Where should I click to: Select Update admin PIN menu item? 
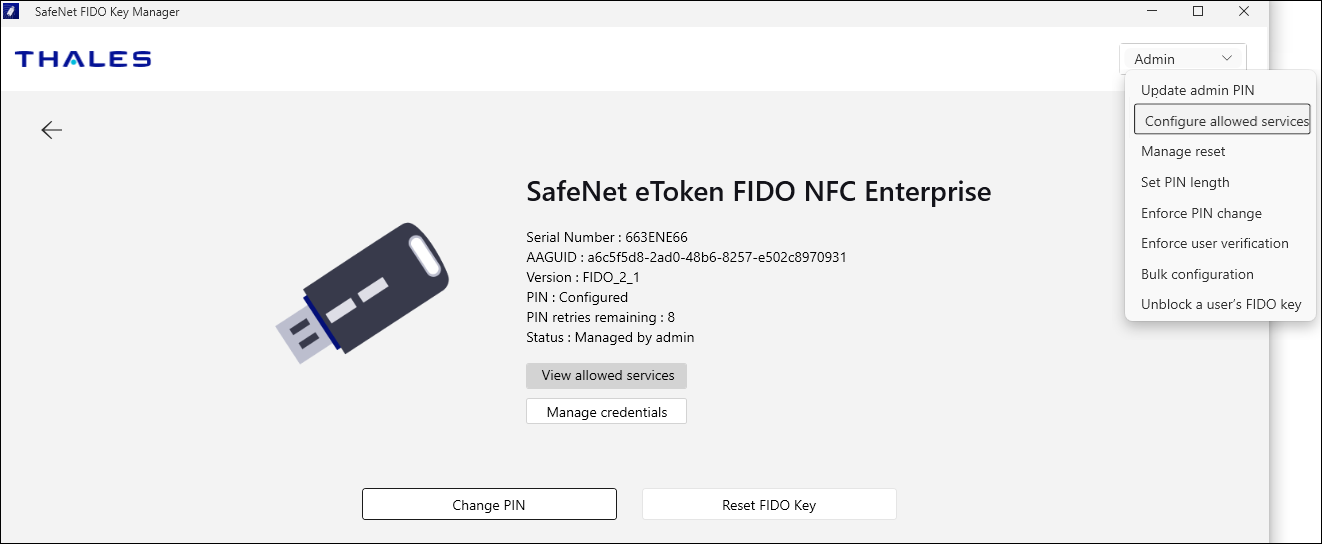pyautogui.click(x=1197, y=90)
